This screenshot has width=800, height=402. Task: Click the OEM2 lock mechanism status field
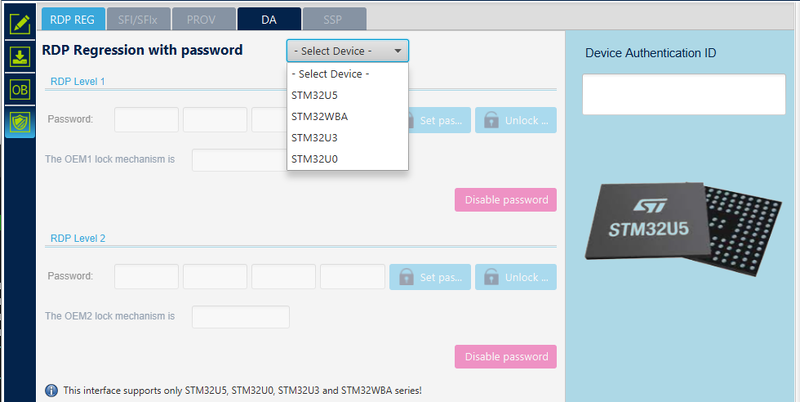point(241,317)
